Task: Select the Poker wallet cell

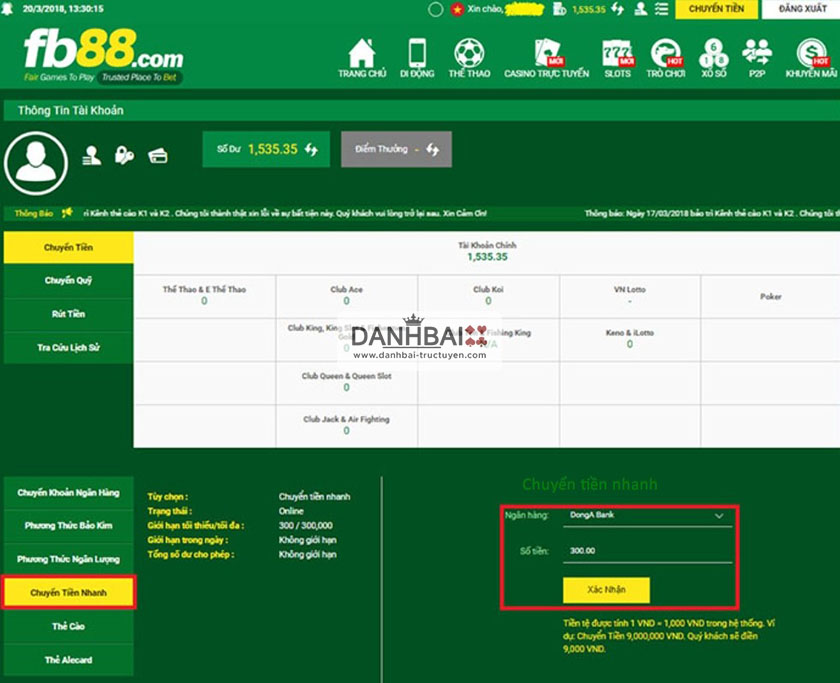Action: pyautogui.click(x=771, y=296)
